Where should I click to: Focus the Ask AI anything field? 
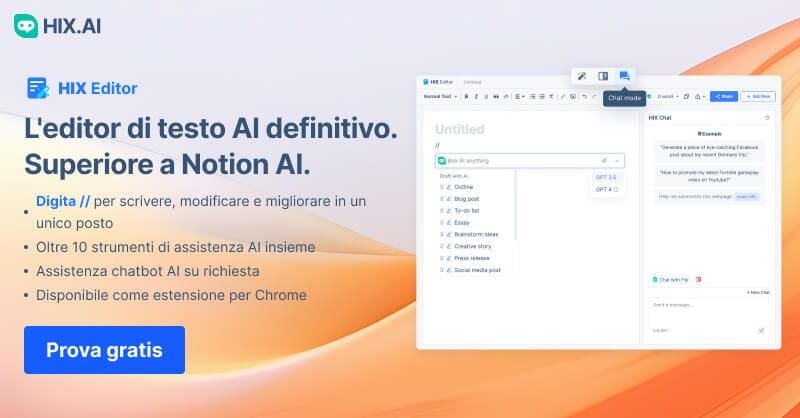coord(530,161)
